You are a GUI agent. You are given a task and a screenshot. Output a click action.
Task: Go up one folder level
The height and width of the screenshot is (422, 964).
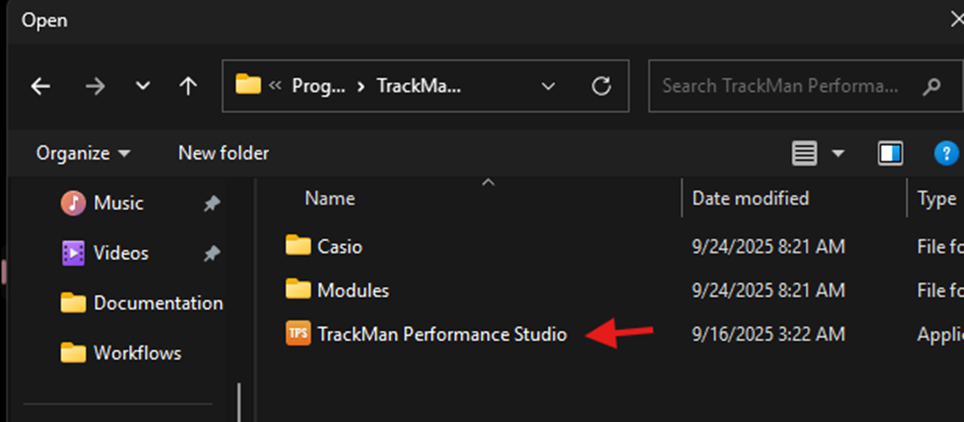(188, 86)
